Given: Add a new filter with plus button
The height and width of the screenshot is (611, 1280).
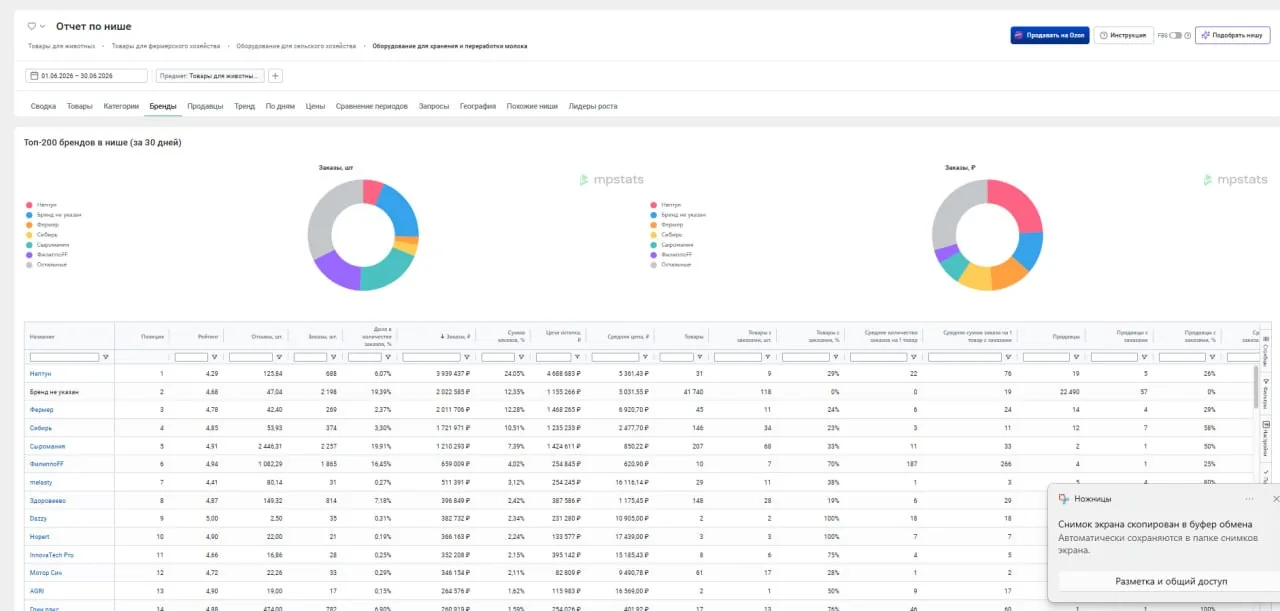Looking at the screenshot, I should tap(276, 76).
